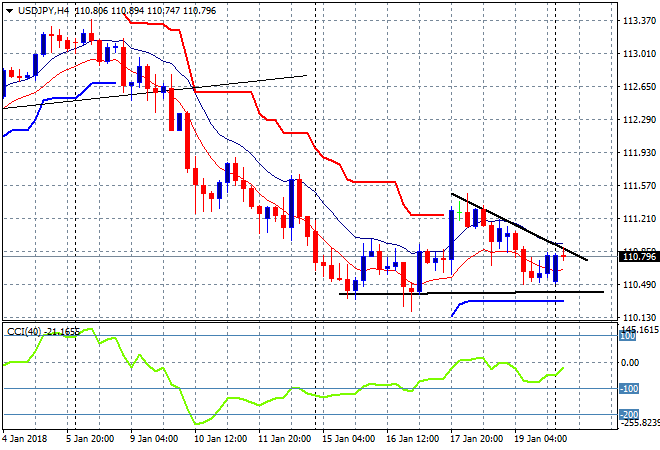Select the 4 Jan 2018 date label
The image size is (660, 450).
click(x=24, y=438)
